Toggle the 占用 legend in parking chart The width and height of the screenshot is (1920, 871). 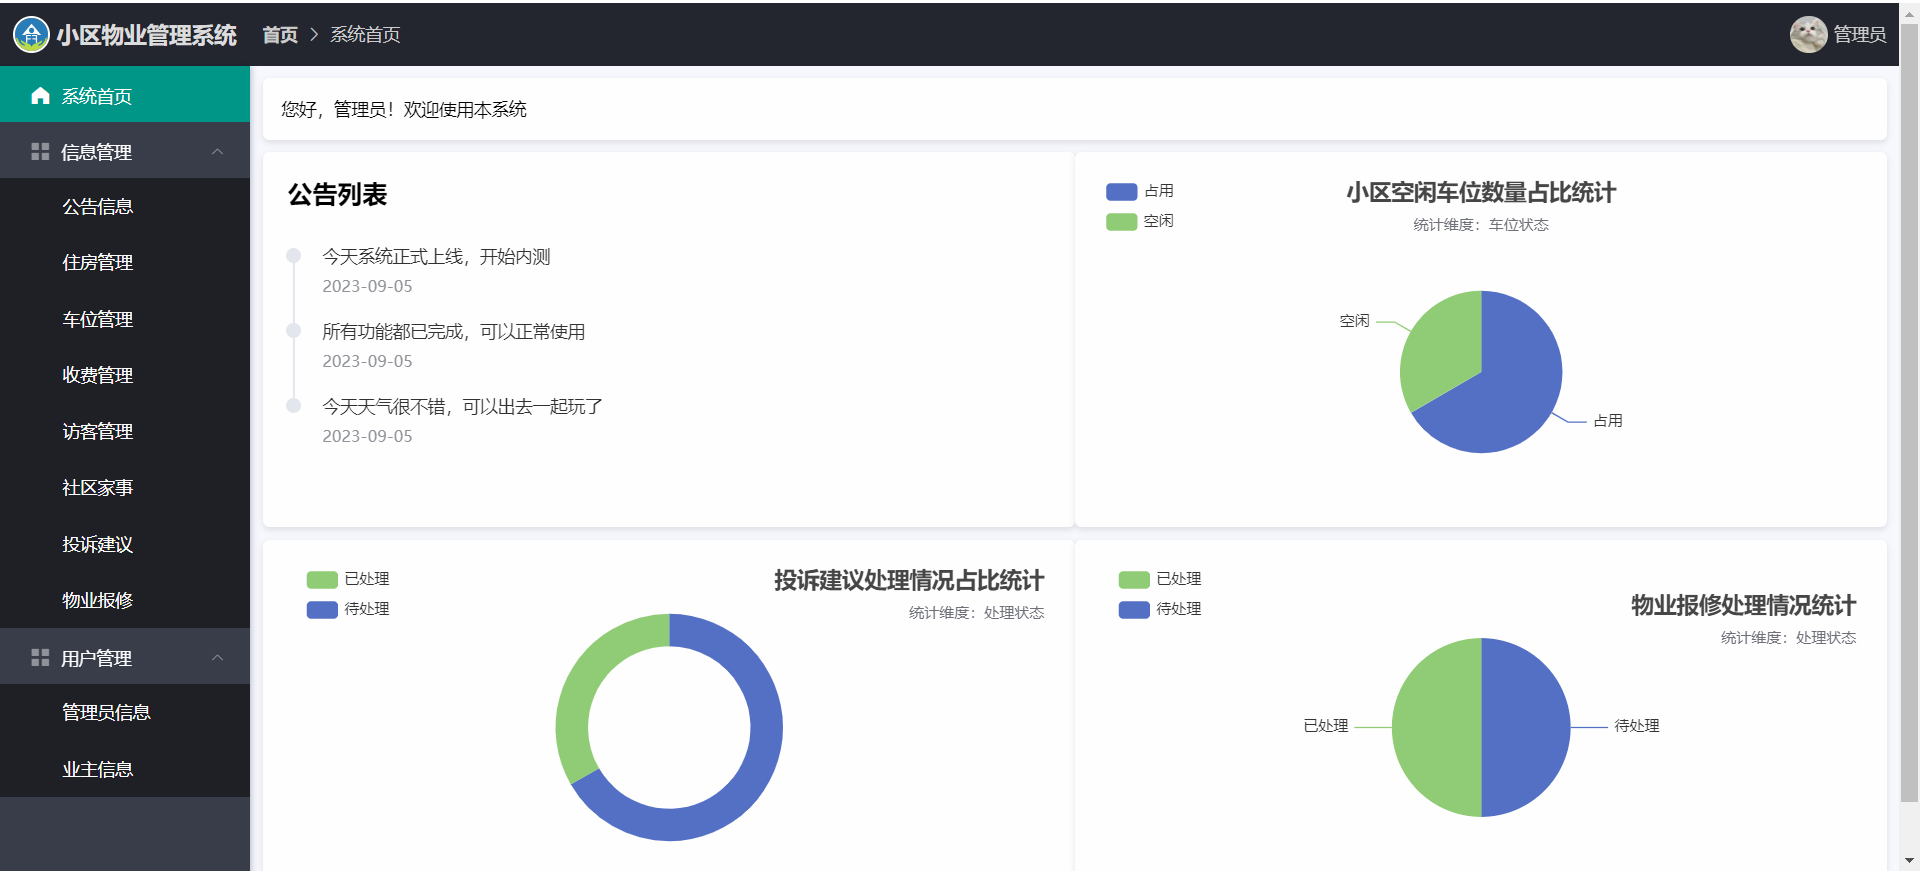1140,191
